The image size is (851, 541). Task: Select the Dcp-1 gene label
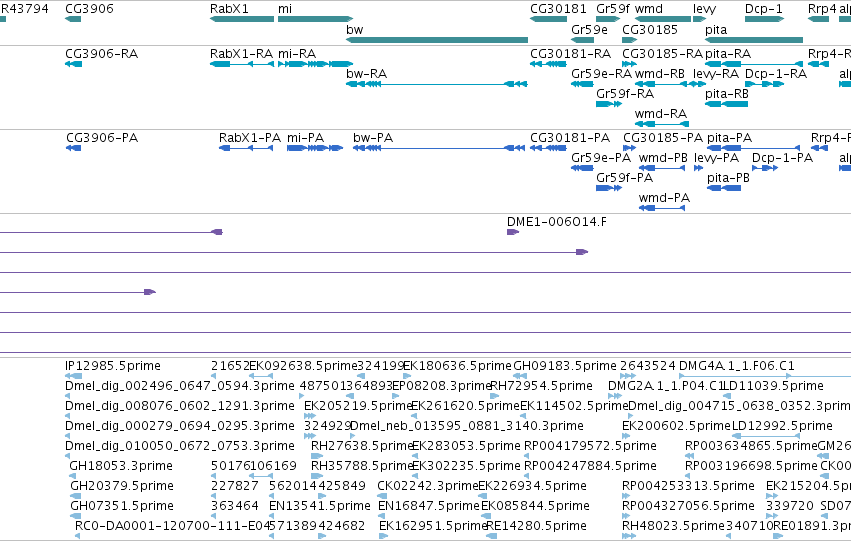(x=764, y=9)
